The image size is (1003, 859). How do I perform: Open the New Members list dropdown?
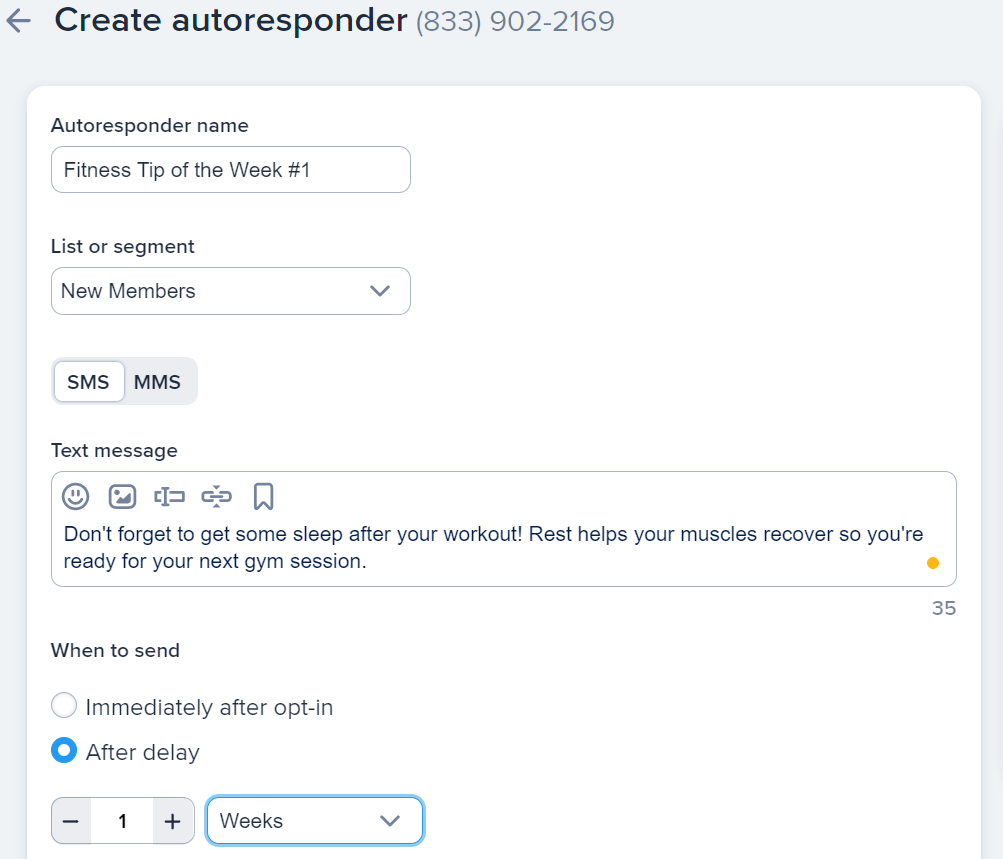point(230,291)
